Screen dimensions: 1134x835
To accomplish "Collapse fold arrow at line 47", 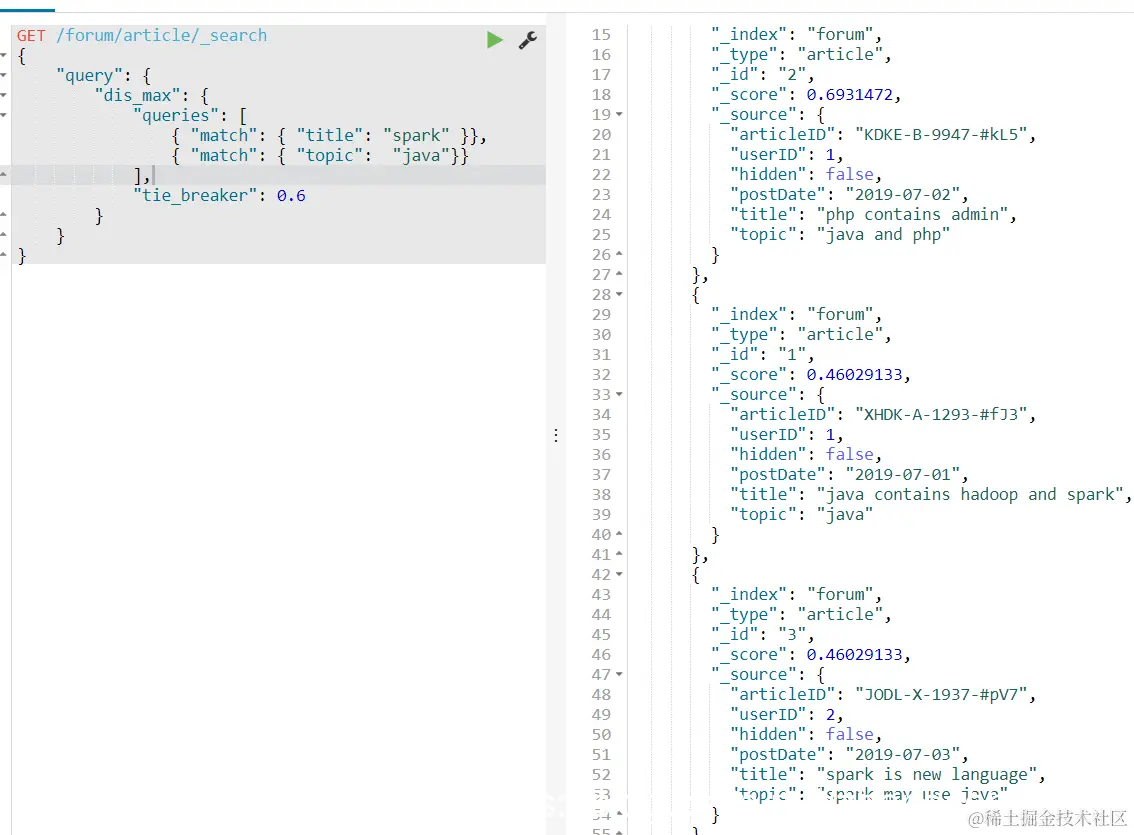I will [x=619, y=674].
